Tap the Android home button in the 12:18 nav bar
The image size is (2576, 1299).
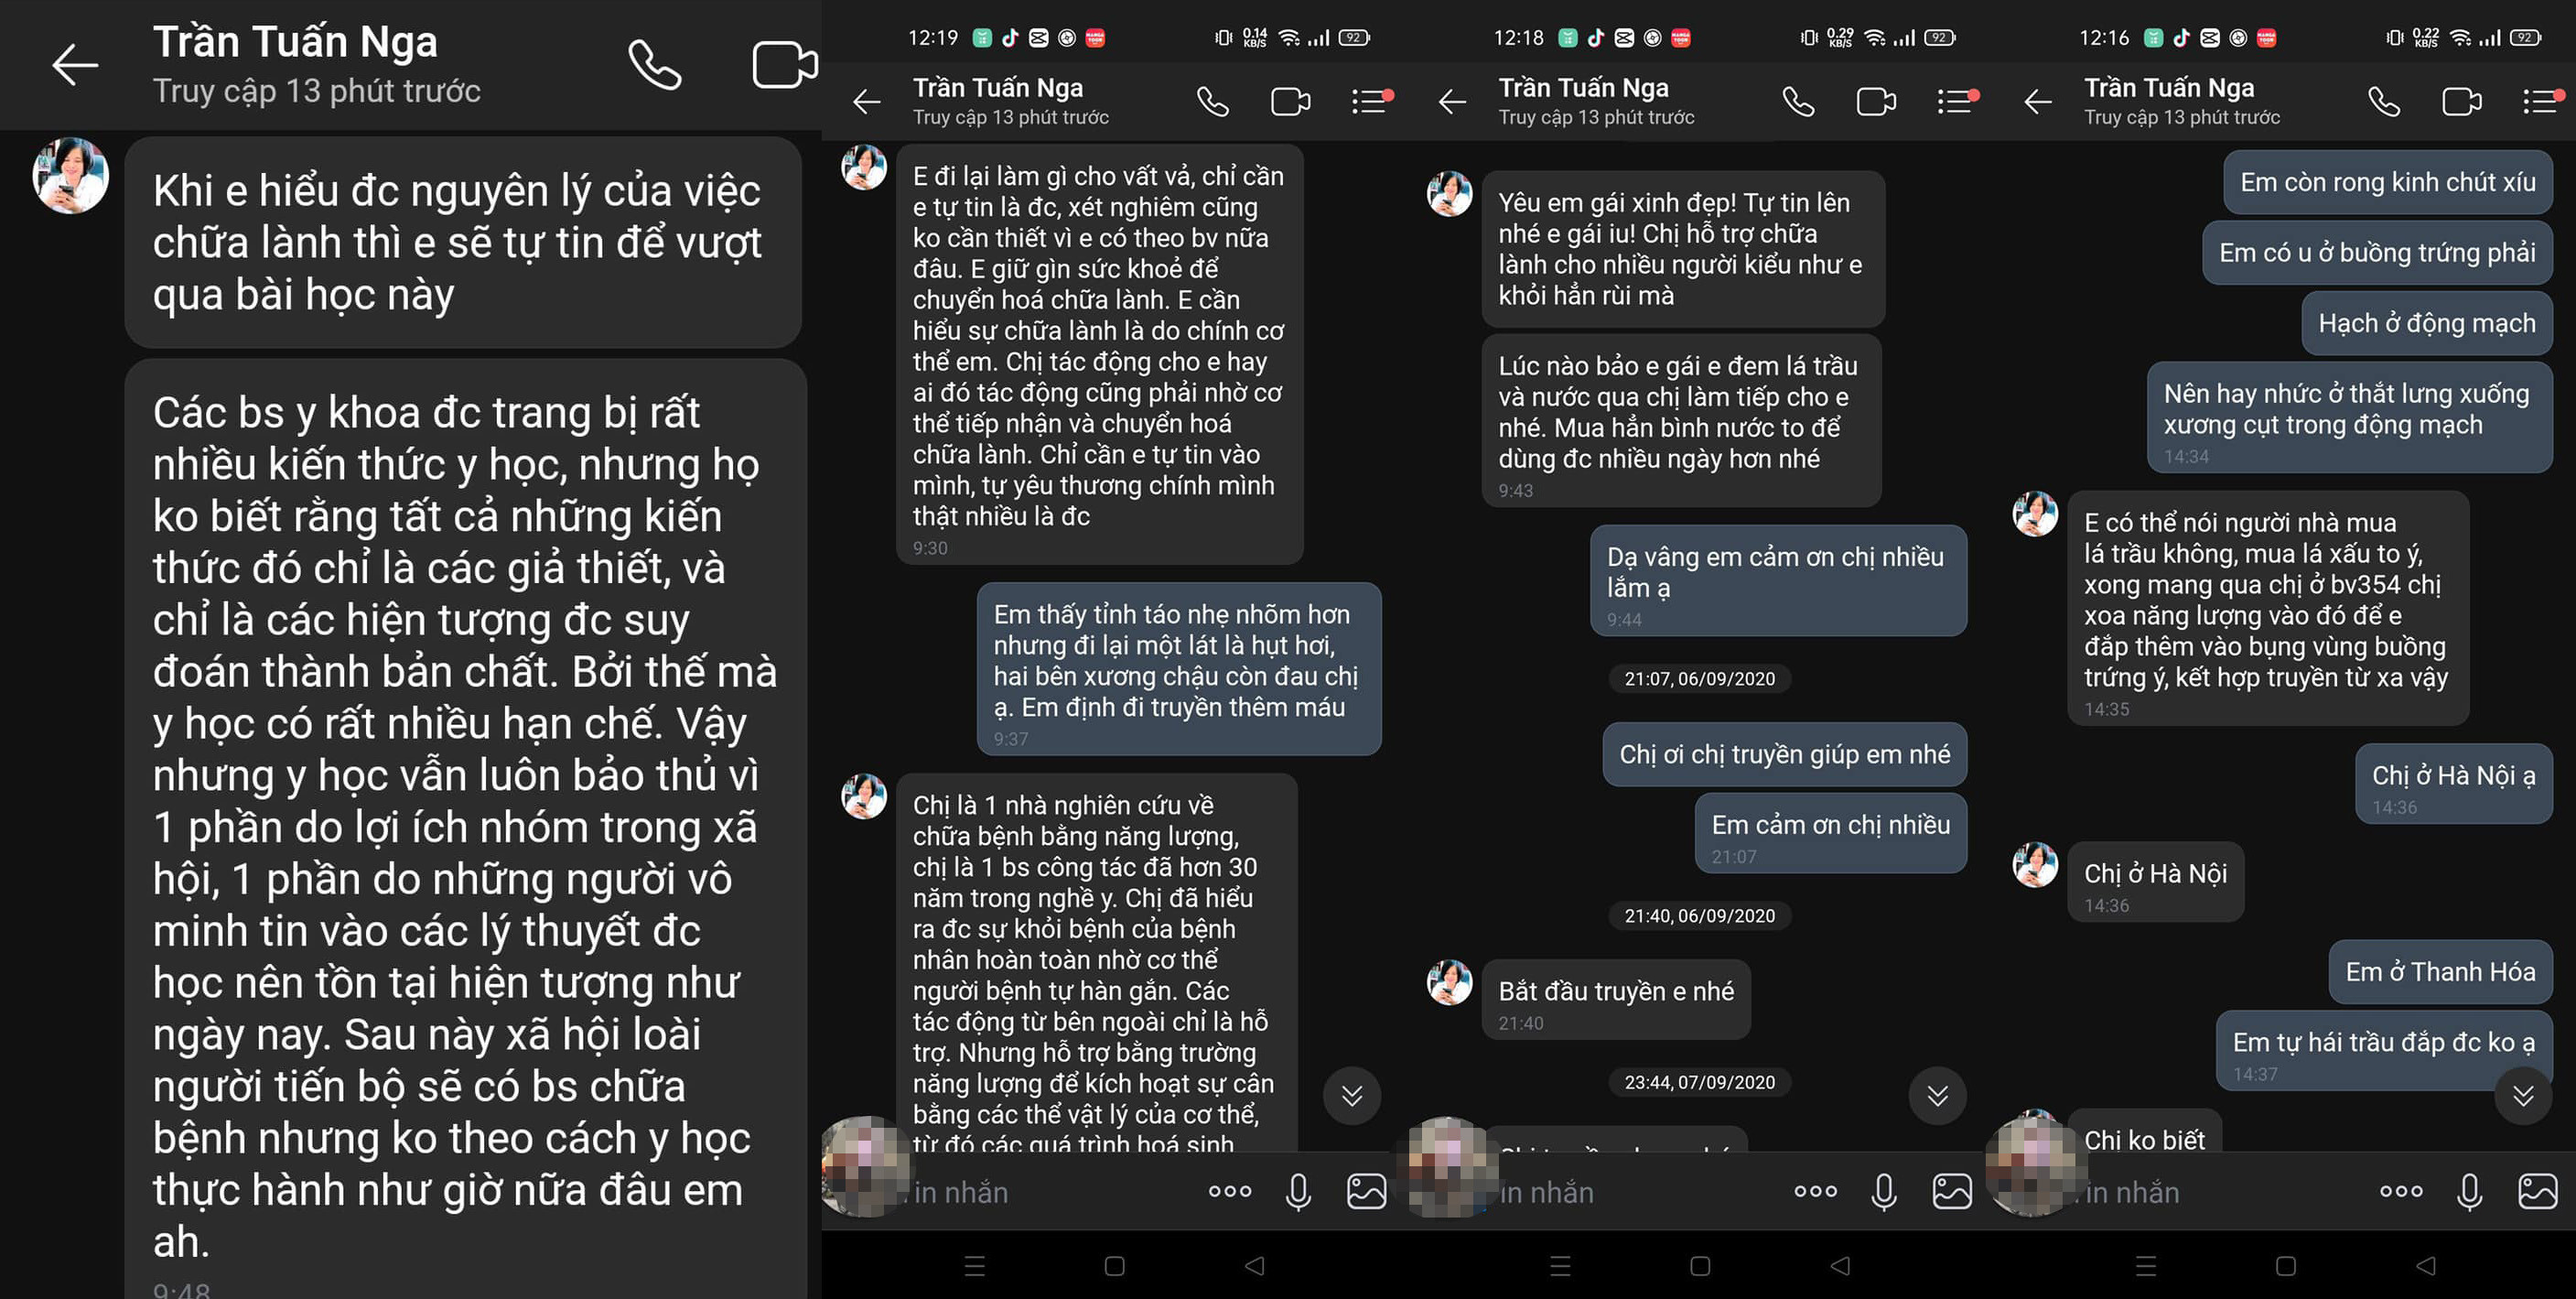click(1700, 1266)
